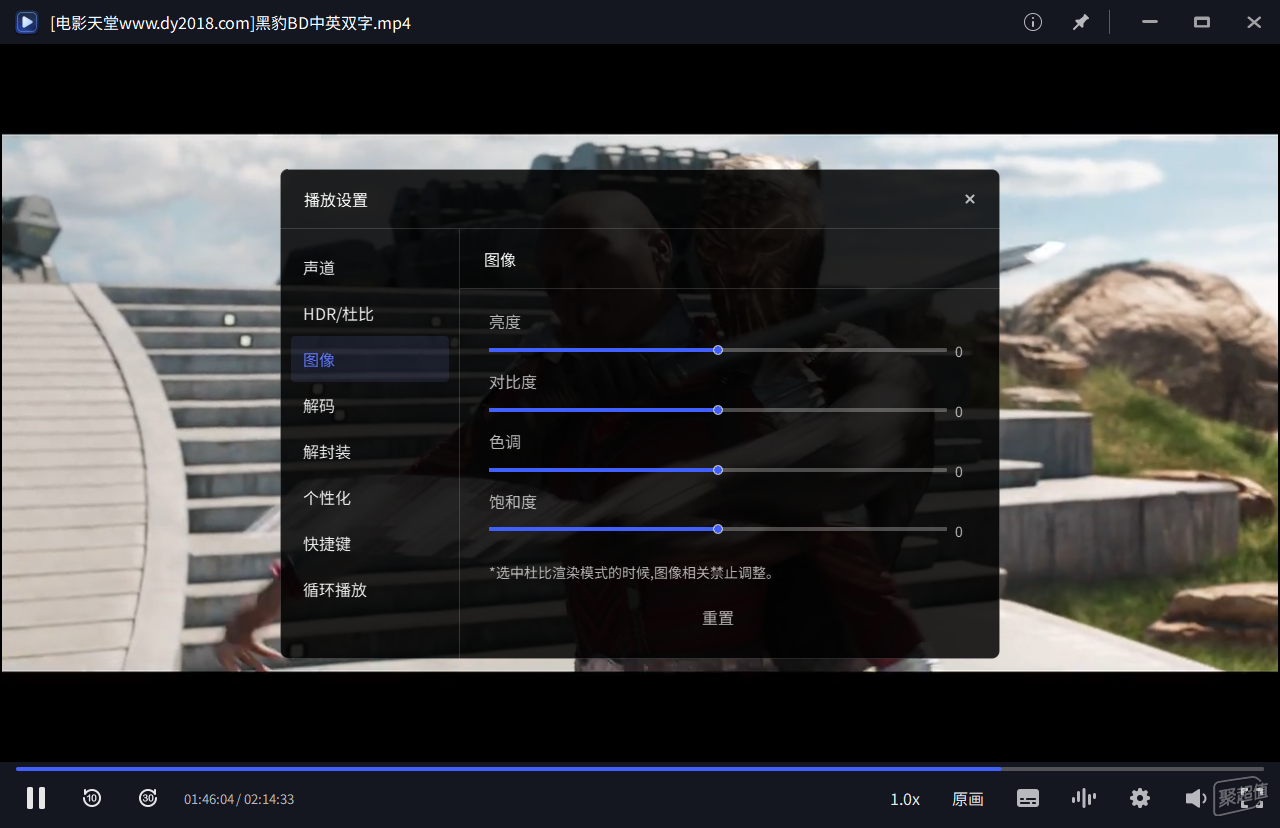1280x828 pixels.
Task: Close the 播放设置 dialog
Action: 969,199
